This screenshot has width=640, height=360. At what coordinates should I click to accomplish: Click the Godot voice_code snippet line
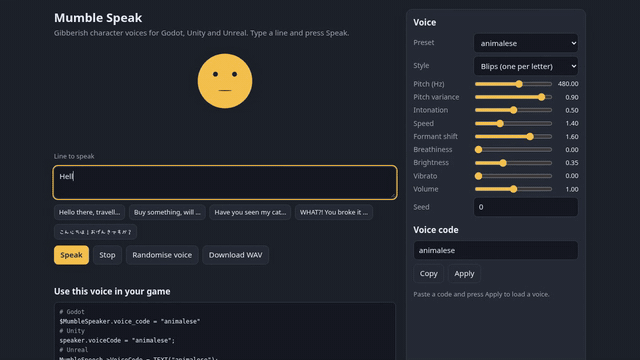(x=130, y=321)
